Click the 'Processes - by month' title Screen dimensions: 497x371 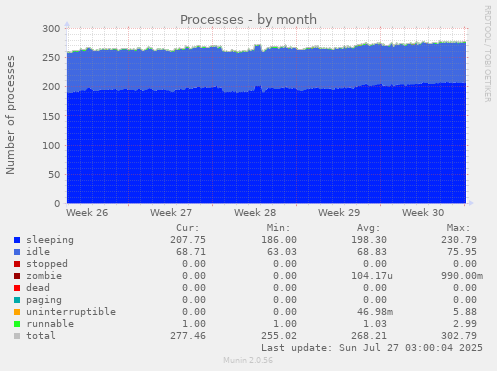[x=248, y=20]
